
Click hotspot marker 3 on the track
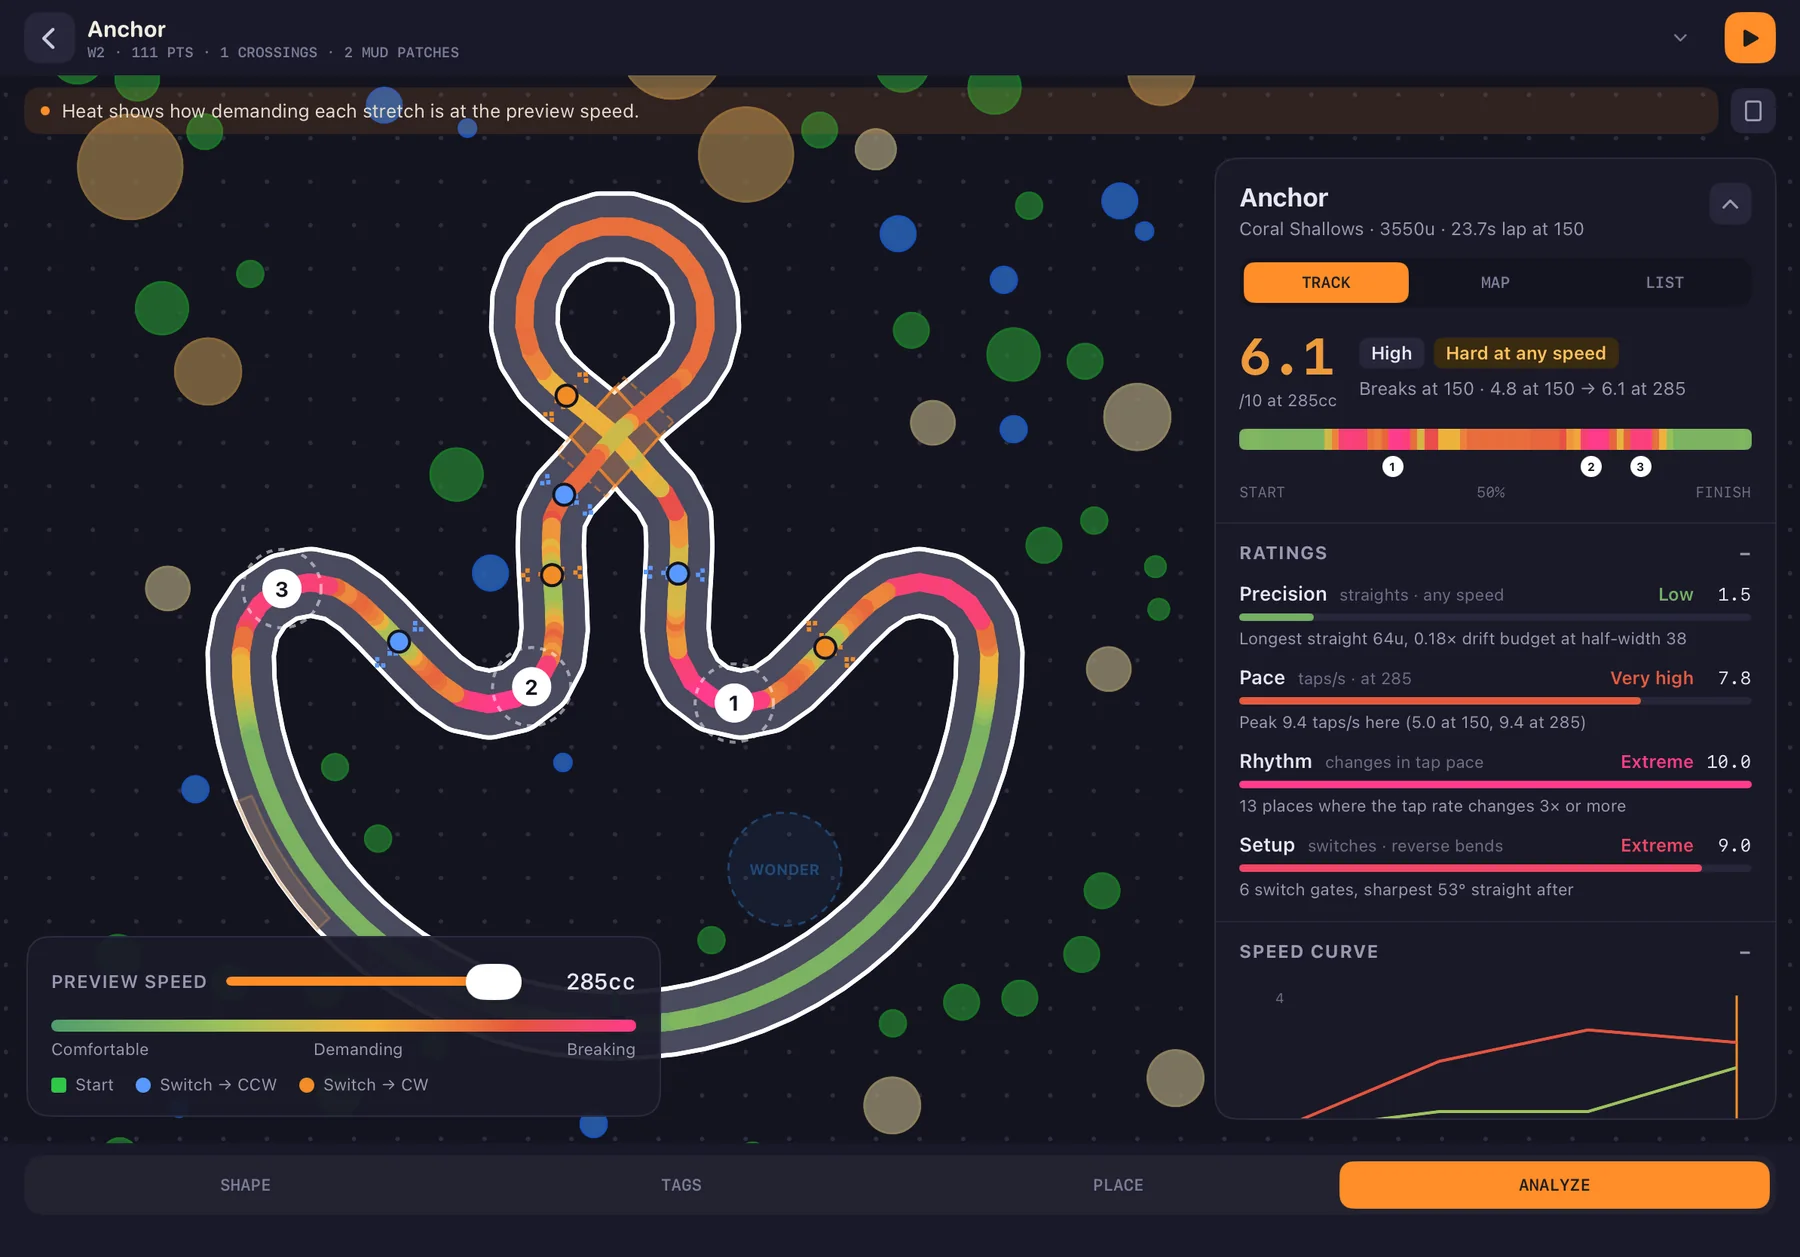[x=282, y=589]
